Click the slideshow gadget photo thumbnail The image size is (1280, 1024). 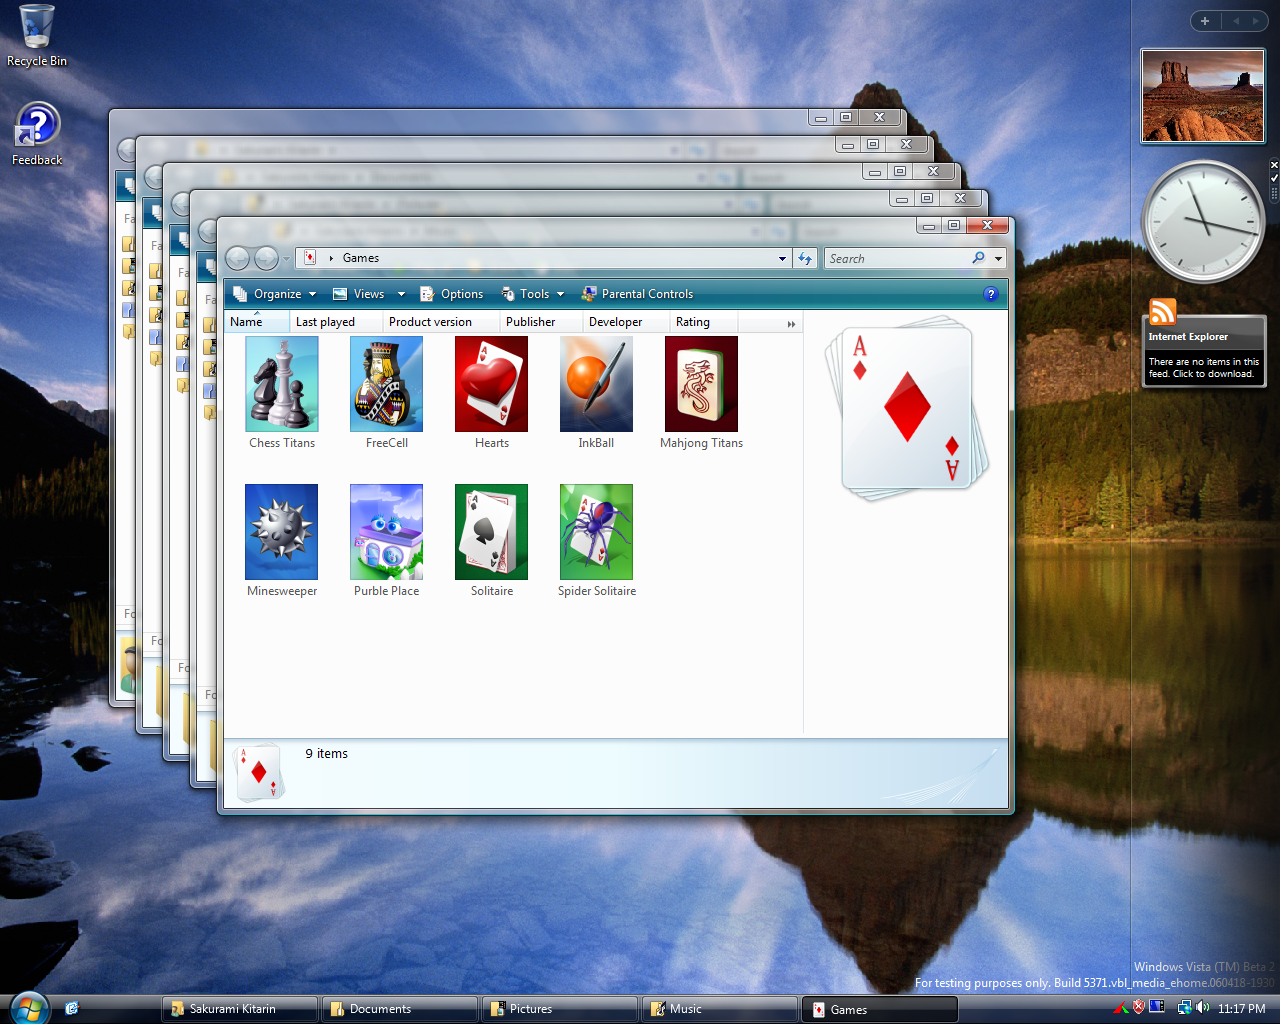coord(1203,96)
